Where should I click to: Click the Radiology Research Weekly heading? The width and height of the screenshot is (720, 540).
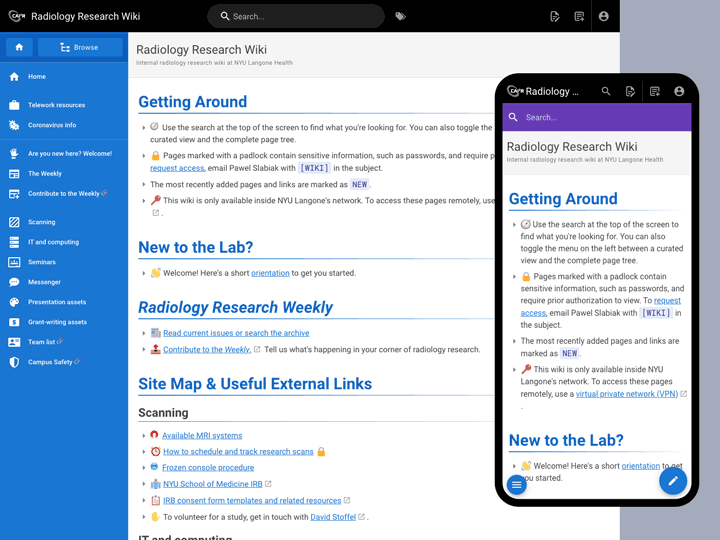[x=236, y=307]
